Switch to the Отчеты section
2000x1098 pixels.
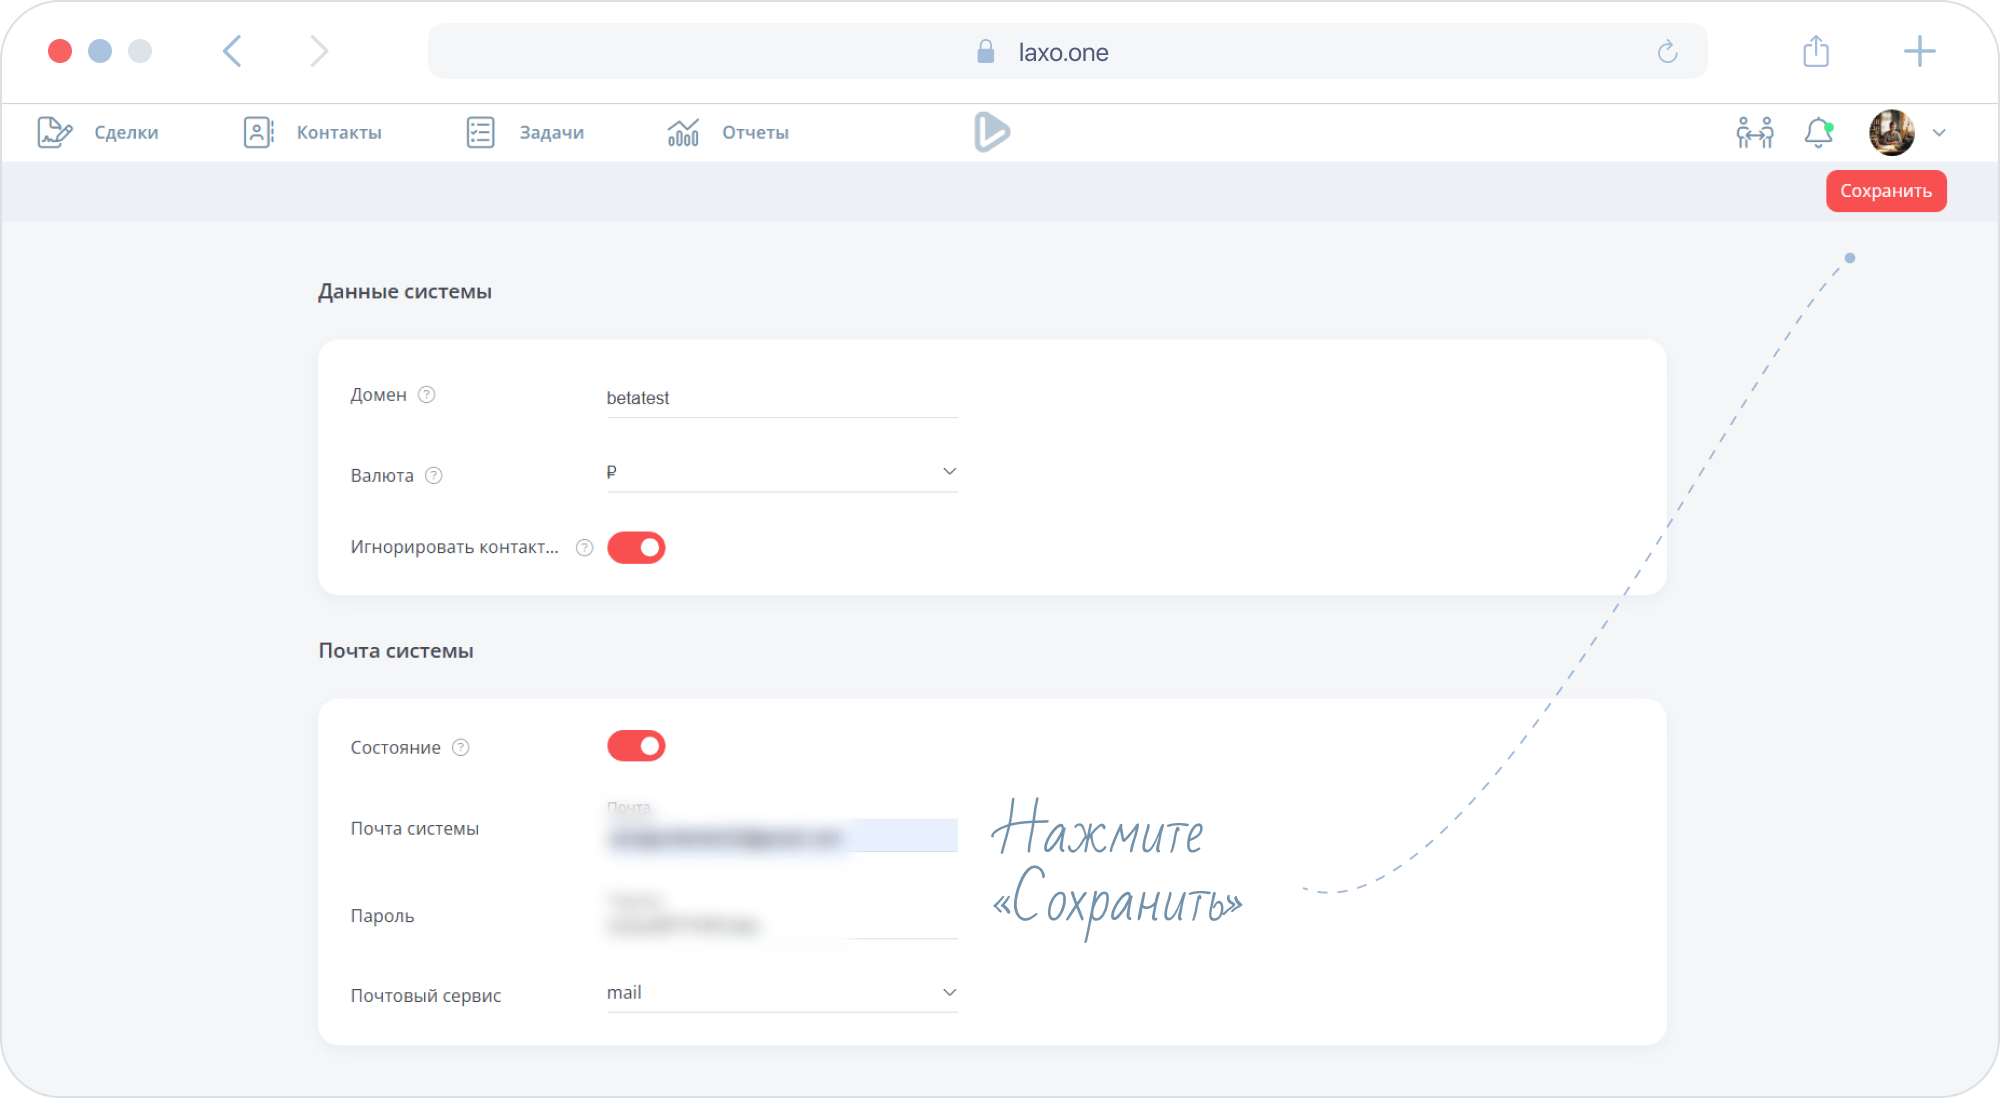(x=755, y=133)
